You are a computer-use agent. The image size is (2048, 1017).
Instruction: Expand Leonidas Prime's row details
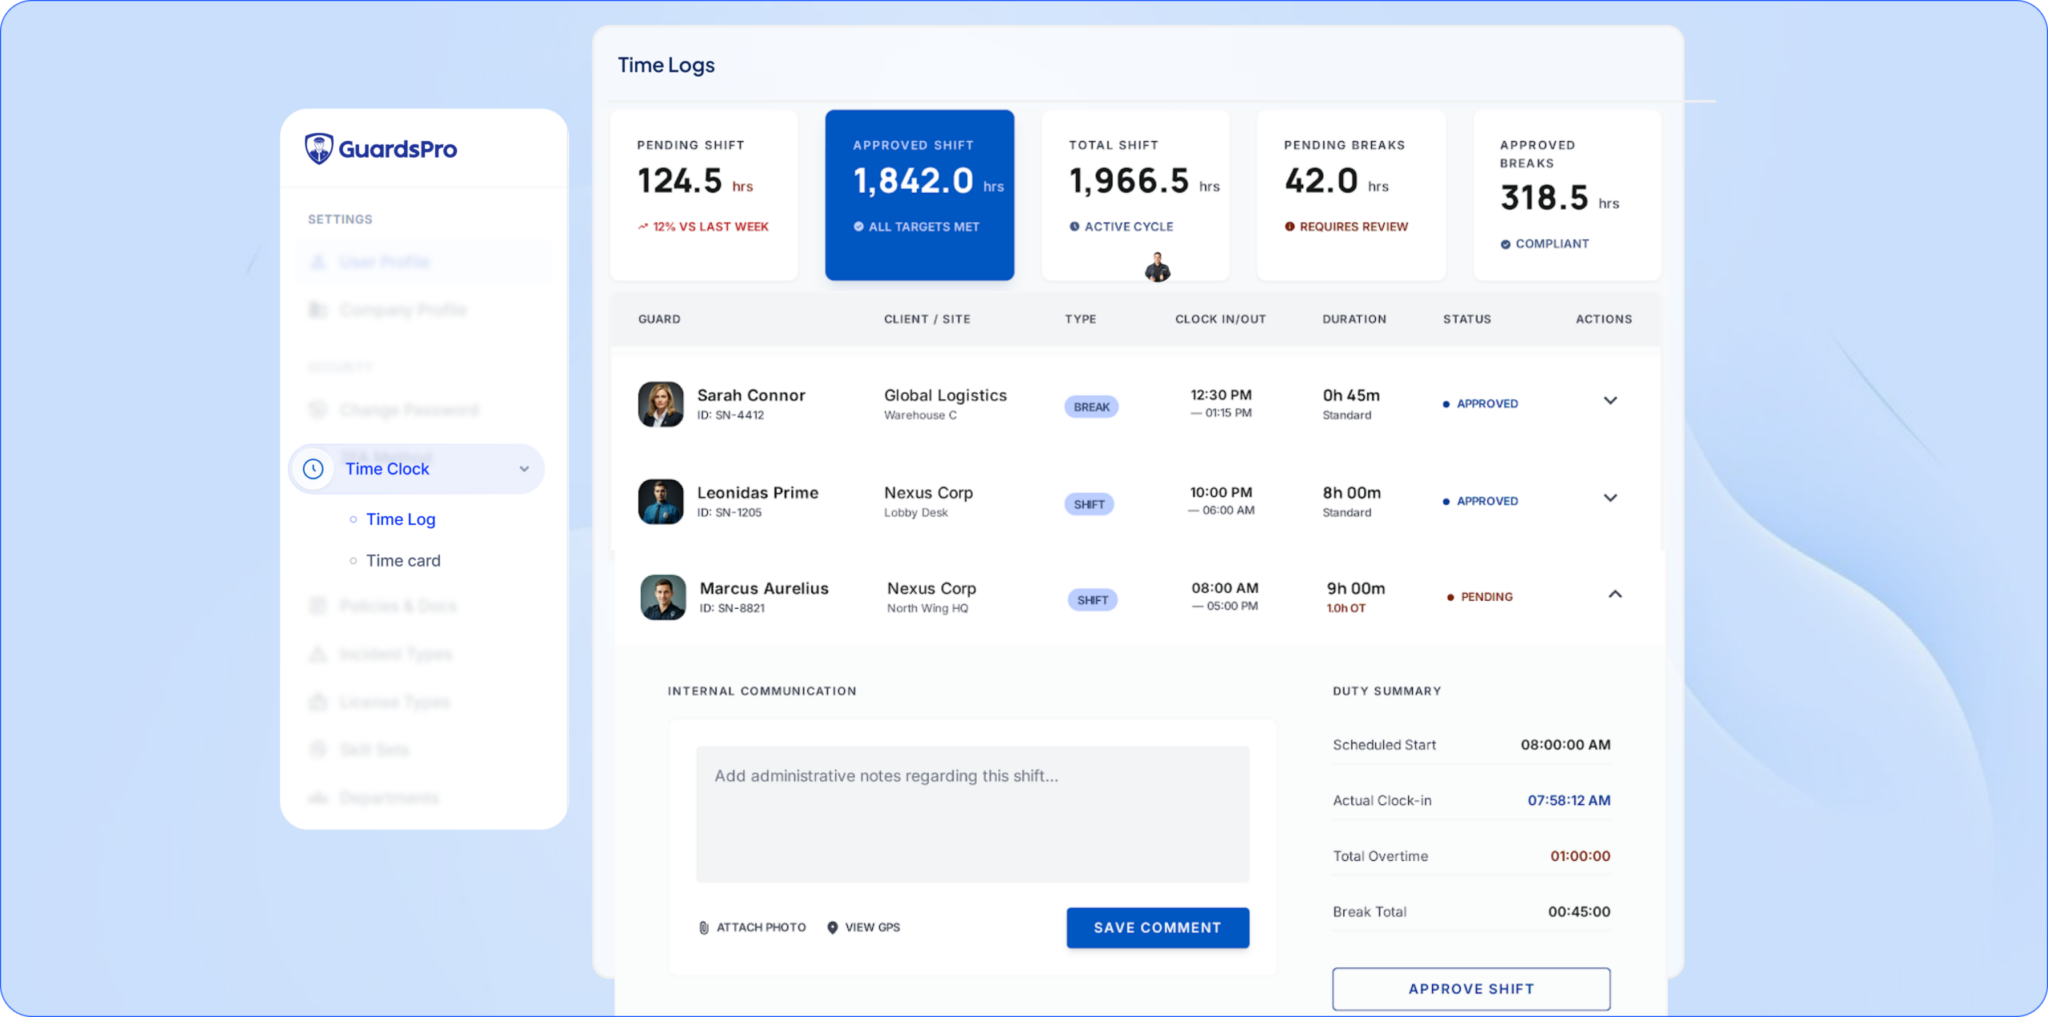coord(1610,498)
